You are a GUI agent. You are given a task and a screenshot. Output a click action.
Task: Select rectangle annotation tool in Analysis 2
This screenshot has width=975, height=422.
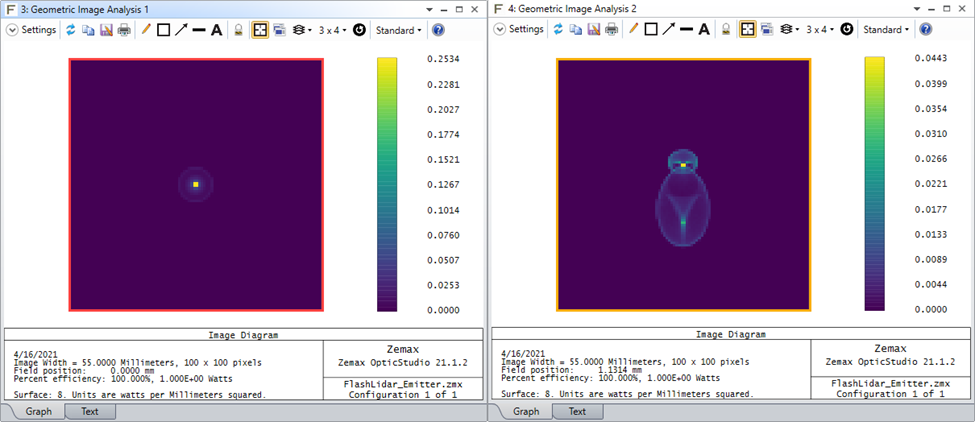[651, 30]
